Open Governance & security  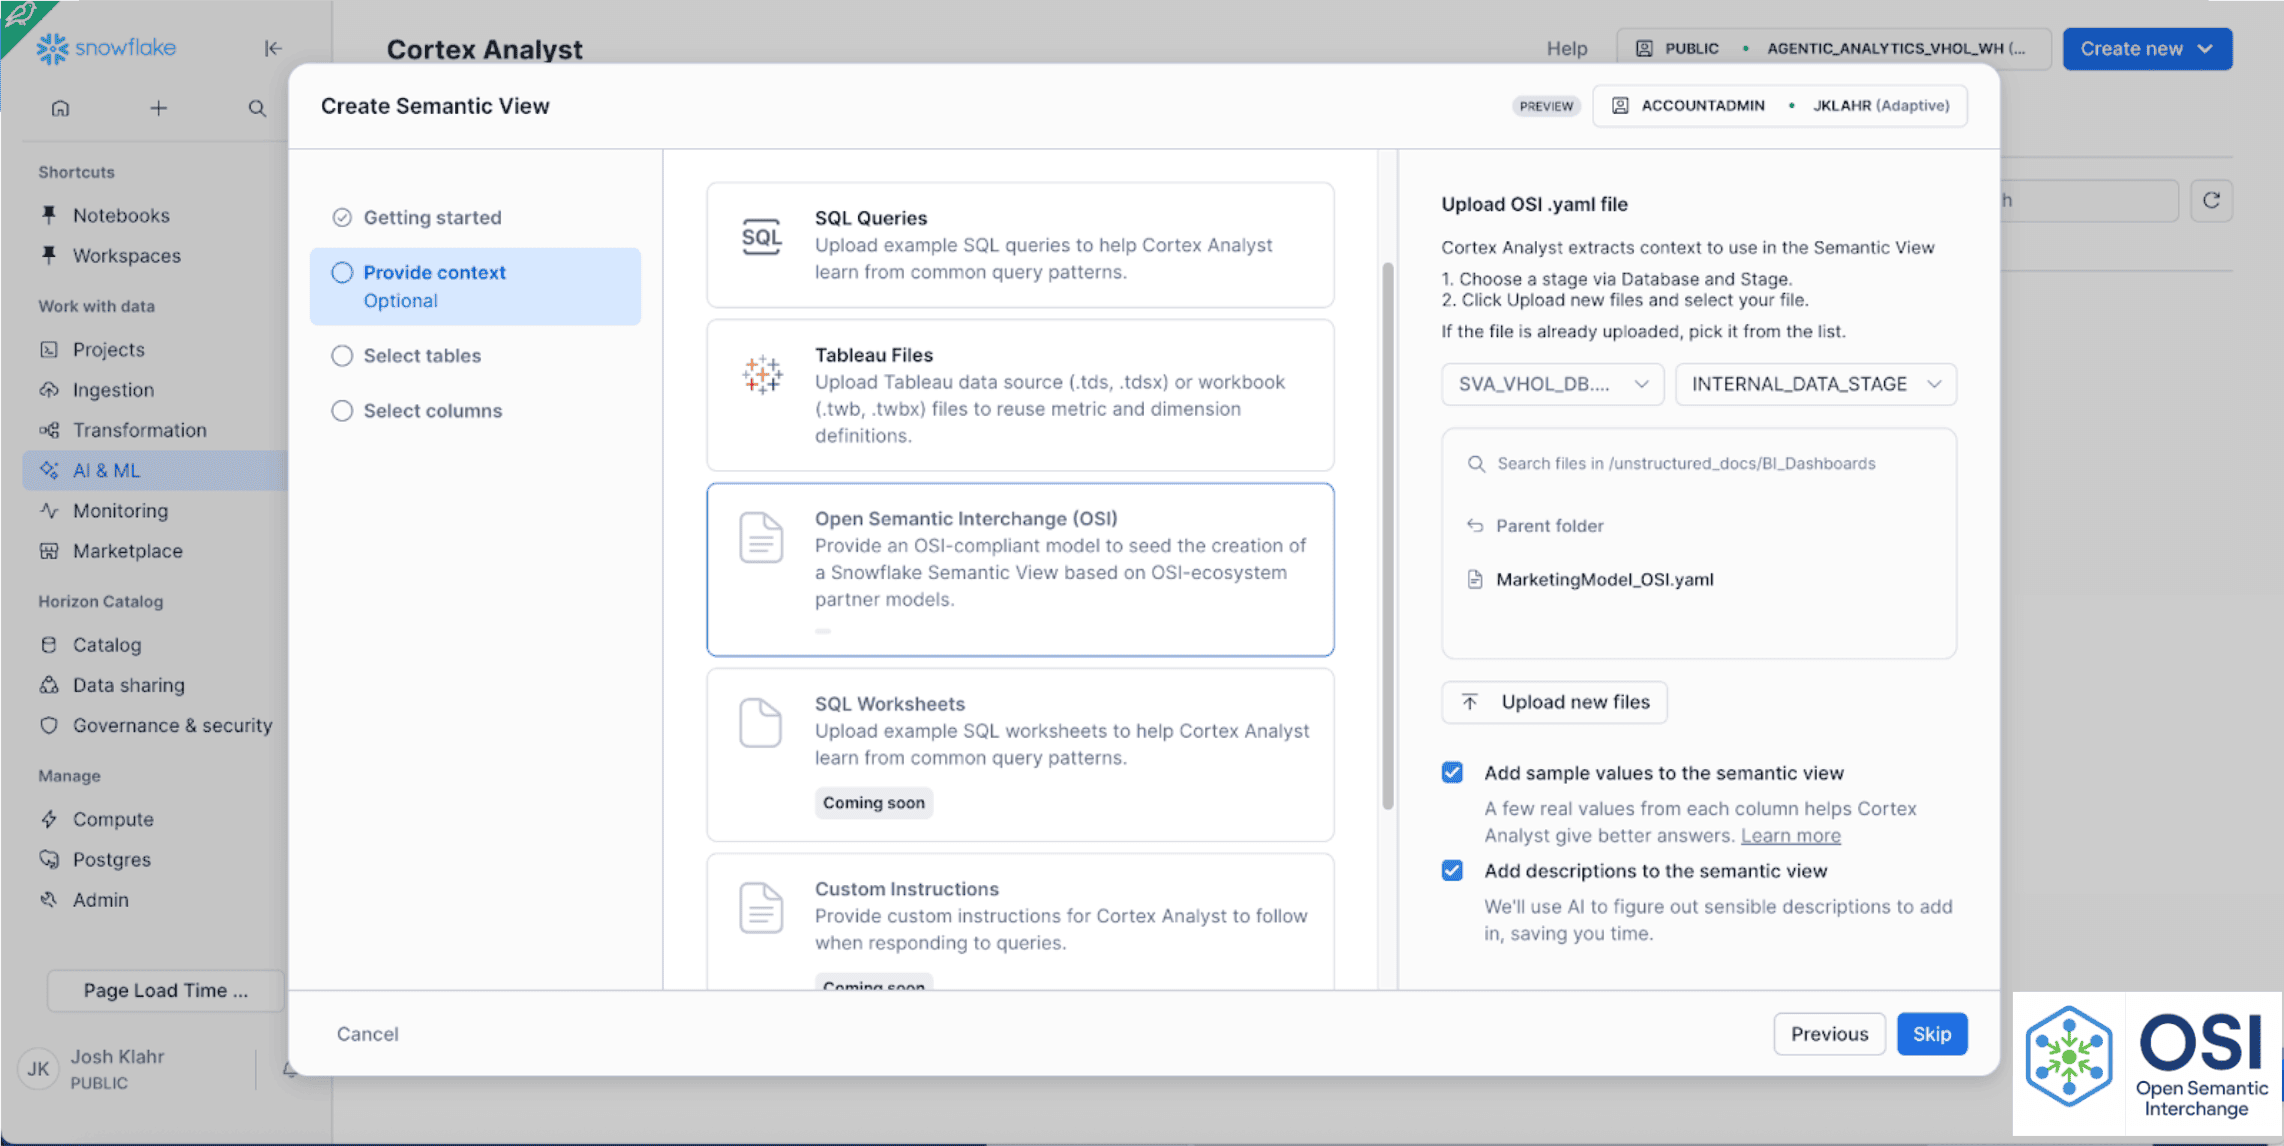173,725
